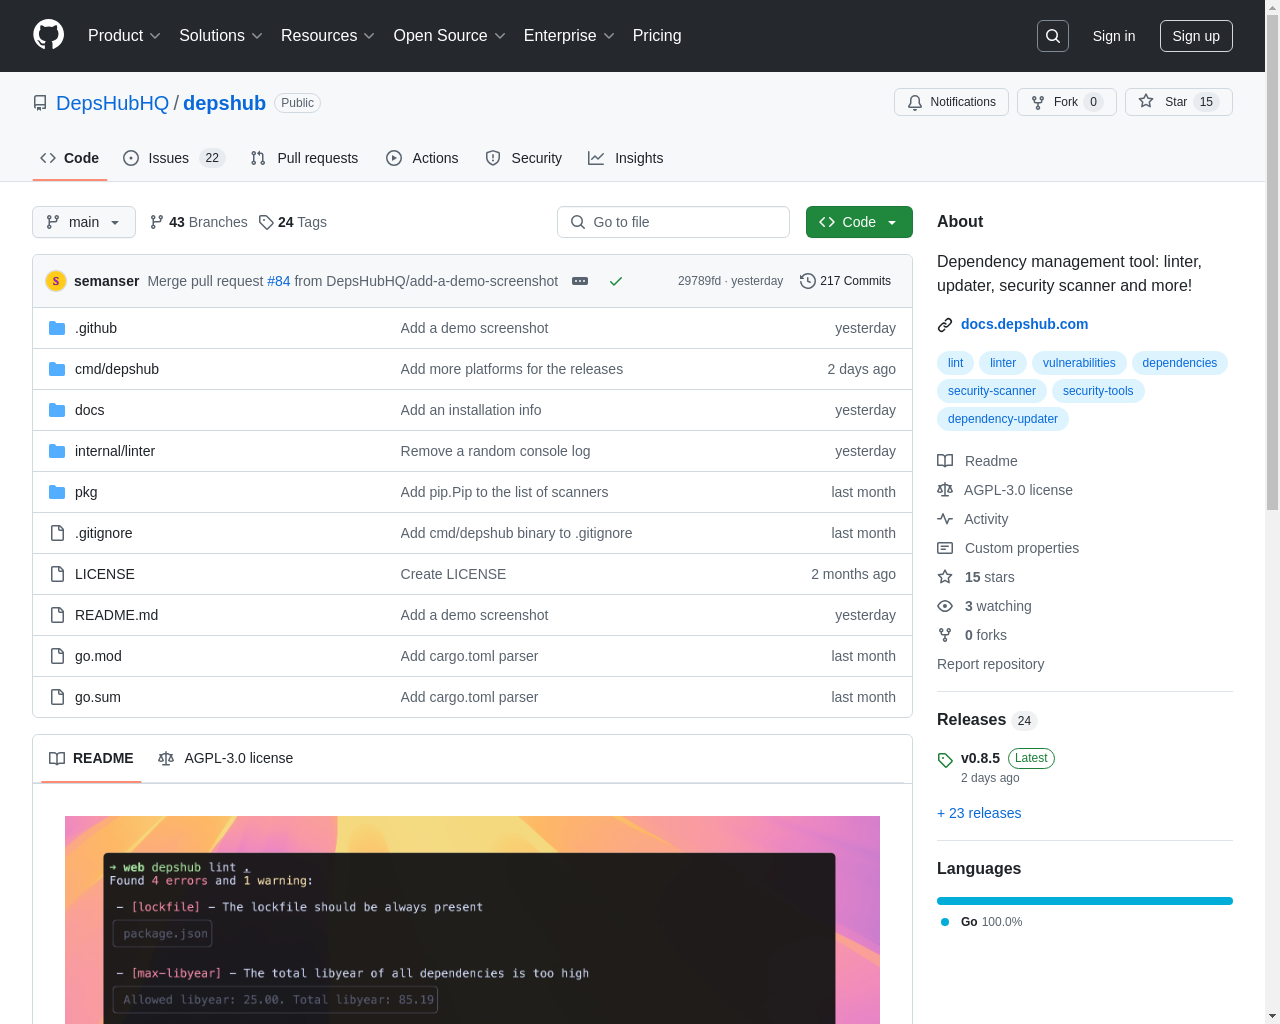The height and width of the screenshot is (1024, 1280).
Task: Open the green Code dropdown button
Action: pyautogui.click(x=859, y=222)
